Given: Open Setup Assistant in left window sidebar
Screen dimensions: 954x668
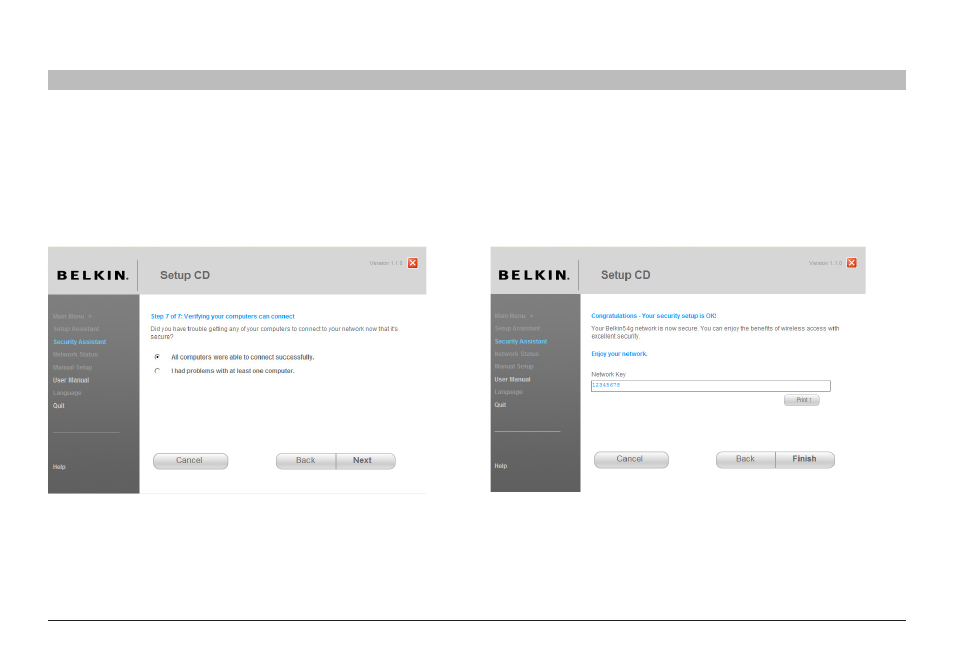Looking at the screenshot, I should click(76, 329).
